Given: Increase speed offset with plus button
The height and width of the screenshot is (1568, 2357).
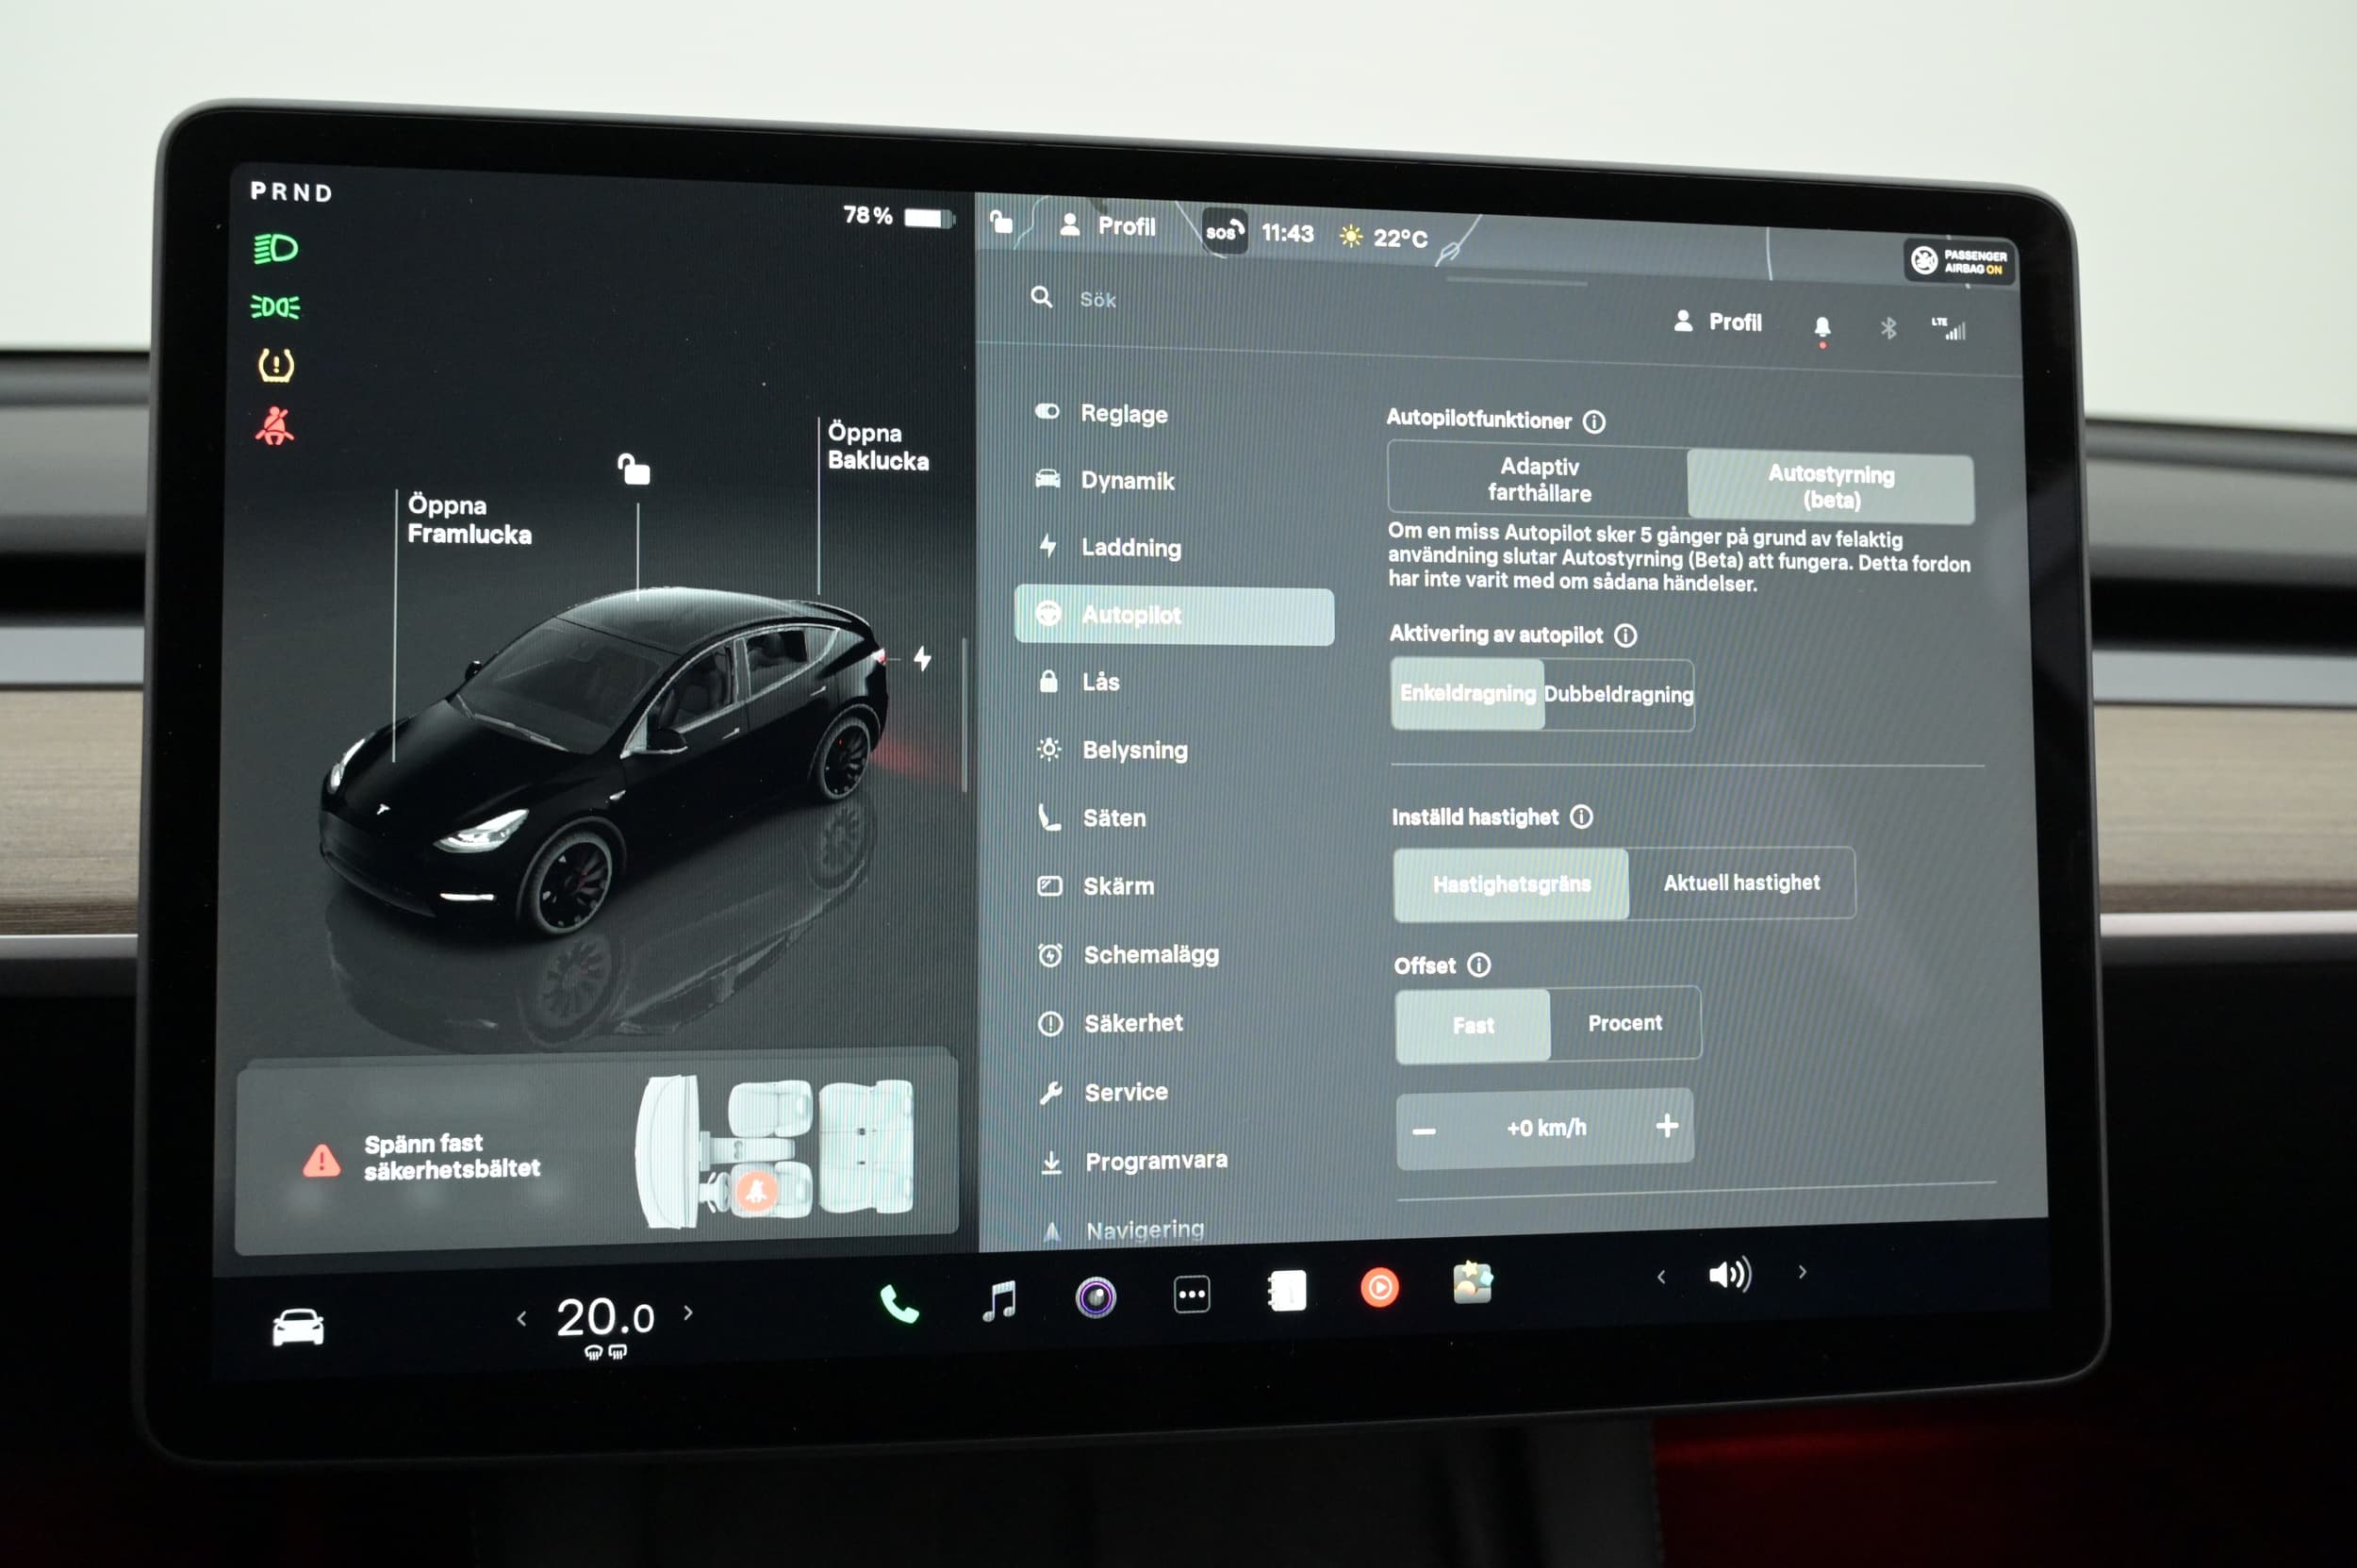Looking at the screenshot, I should [1667, 1126].
